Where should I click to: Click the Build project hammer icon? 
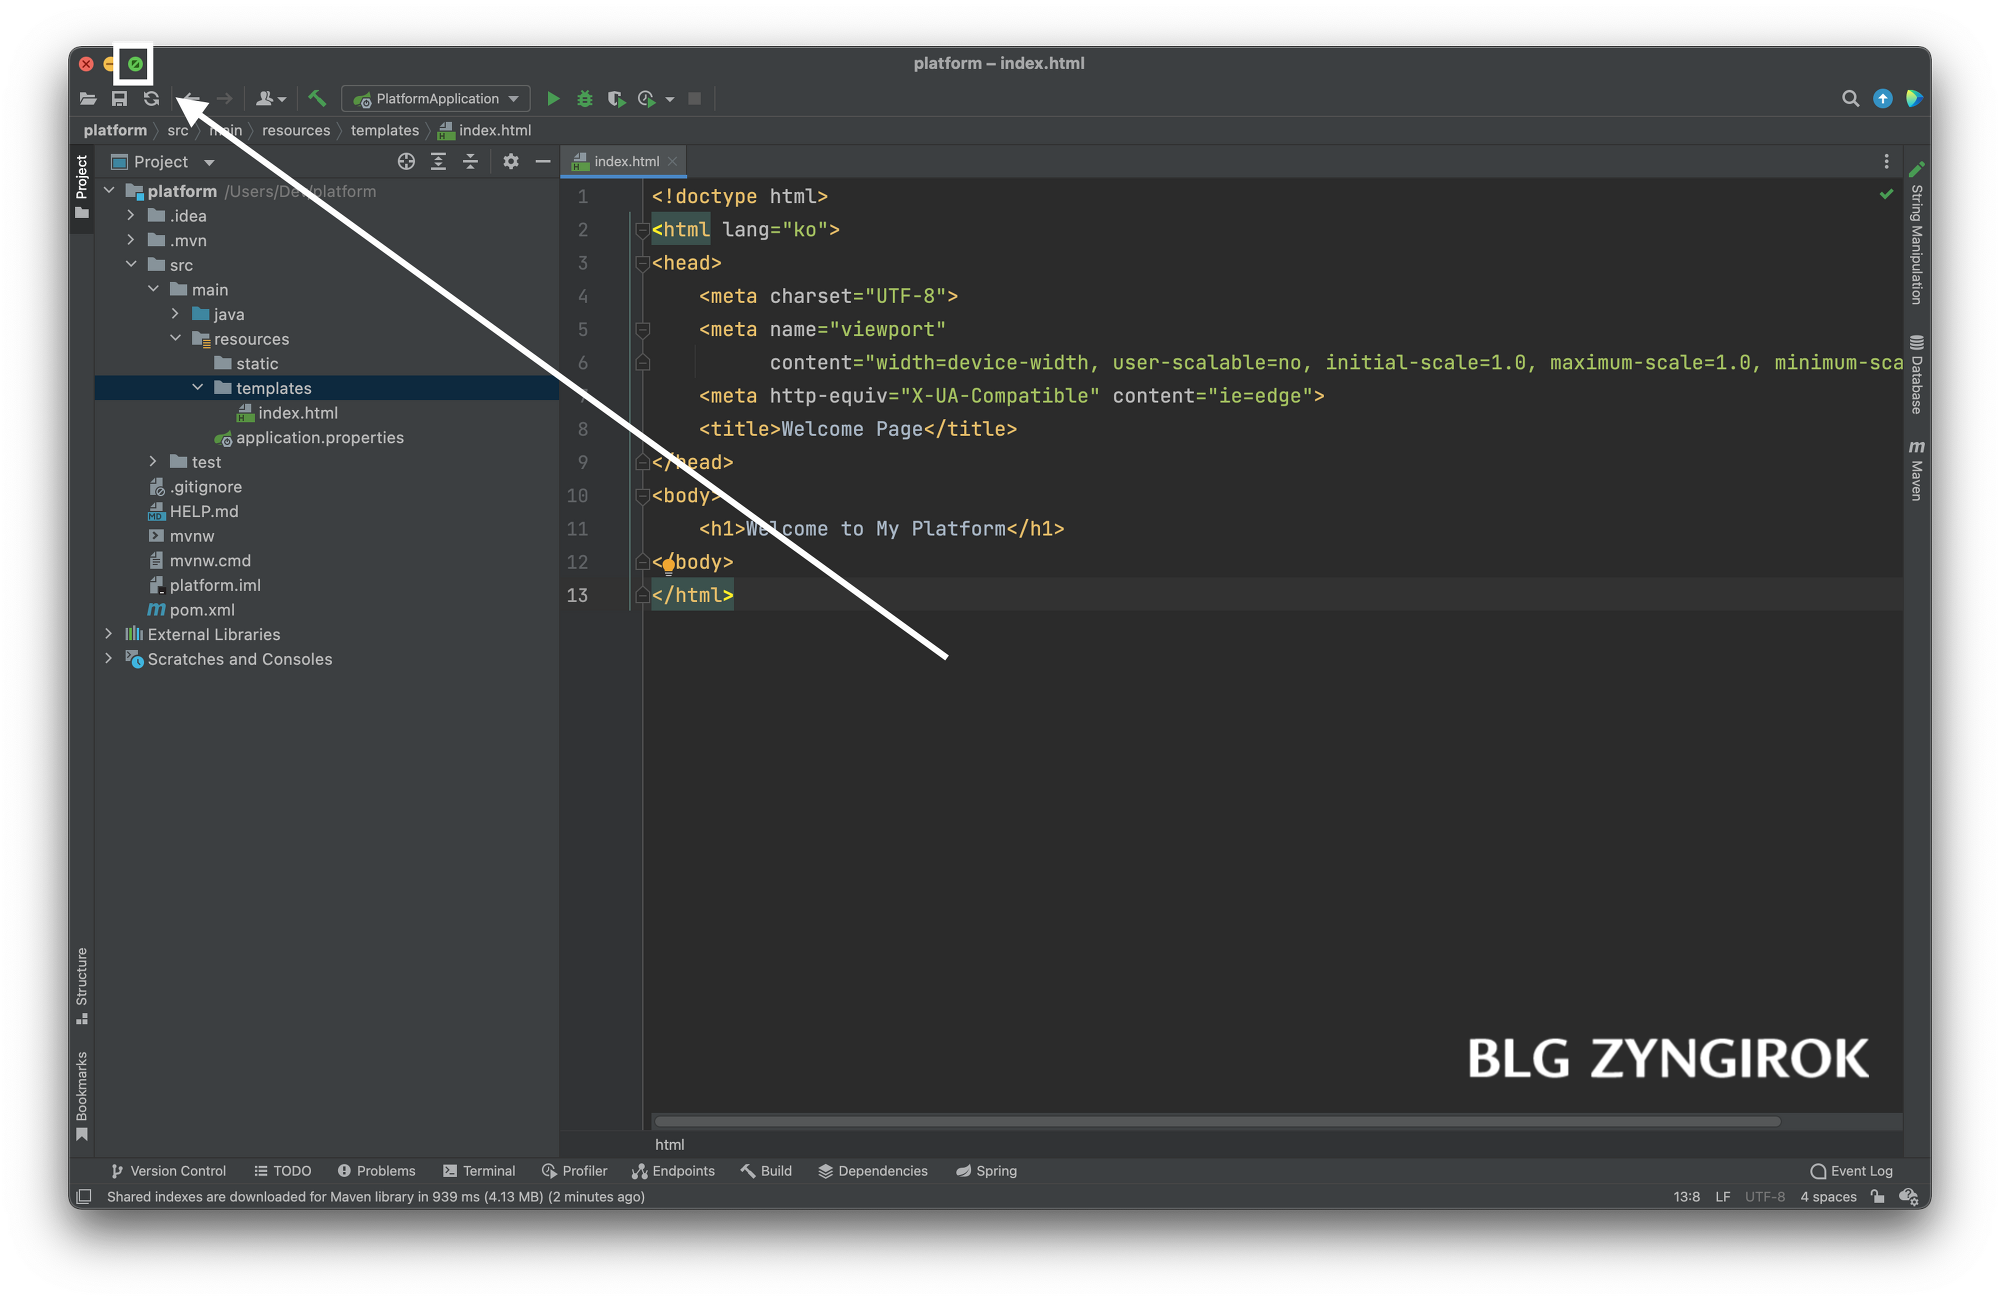coord(317,98)
